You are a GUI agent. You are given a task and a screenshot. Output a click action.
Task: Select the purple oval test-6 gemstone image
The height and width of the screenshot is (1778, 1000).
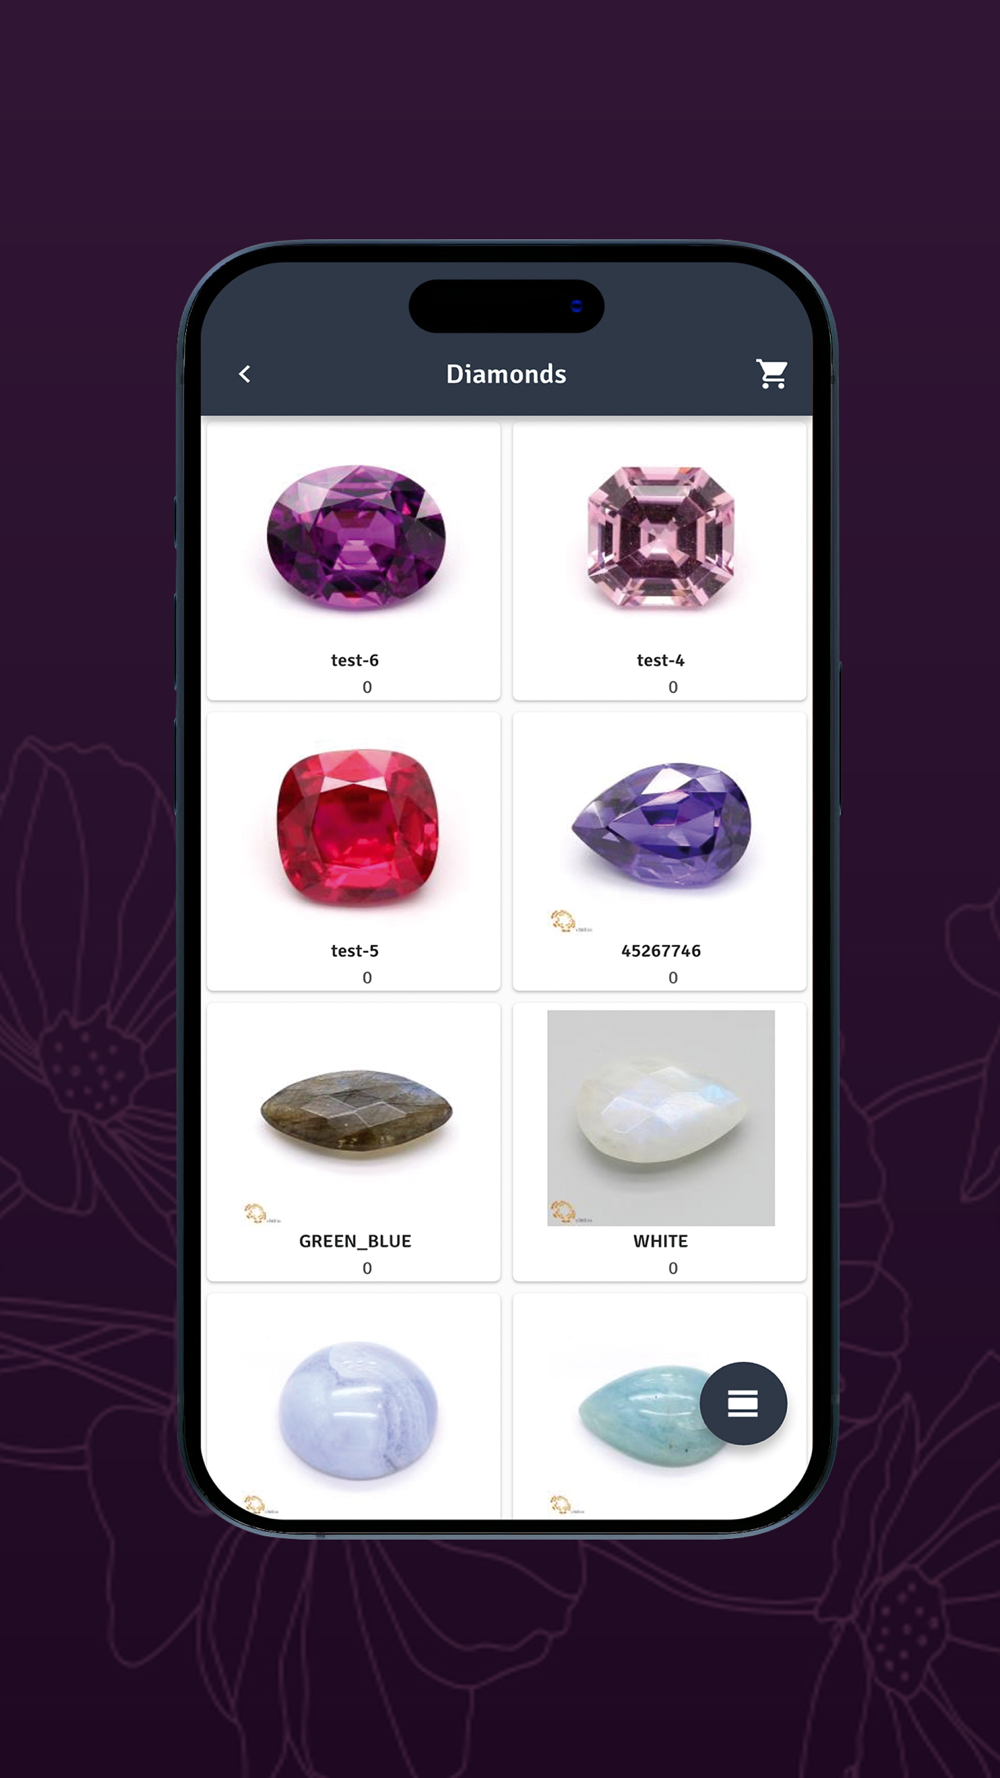tap(355, 538)
